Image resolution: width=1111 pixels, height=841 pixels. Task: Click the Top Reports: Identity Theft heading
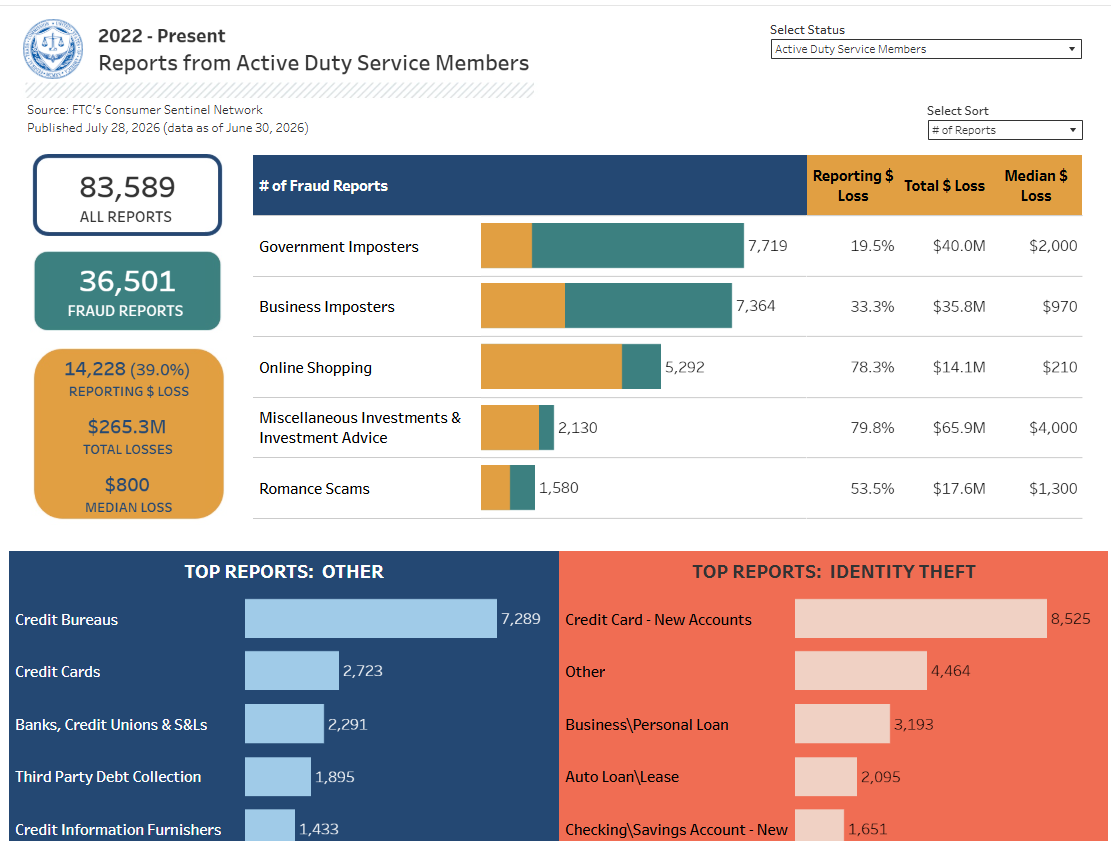[834, 572]
